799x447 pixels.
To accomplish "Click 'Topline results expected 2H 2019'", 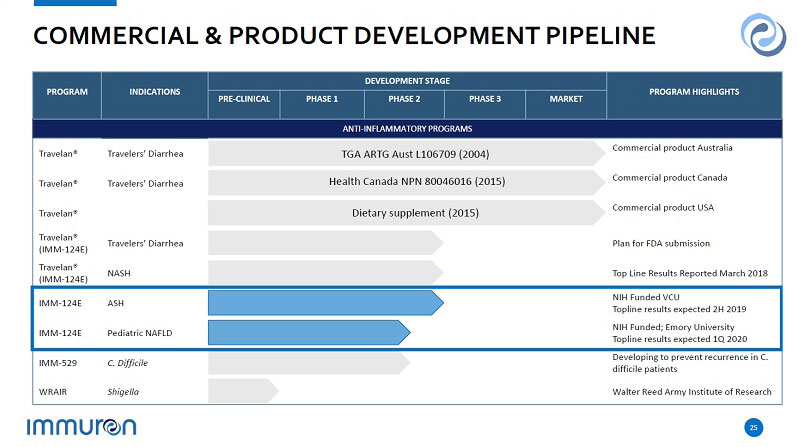I will (679, 309).
